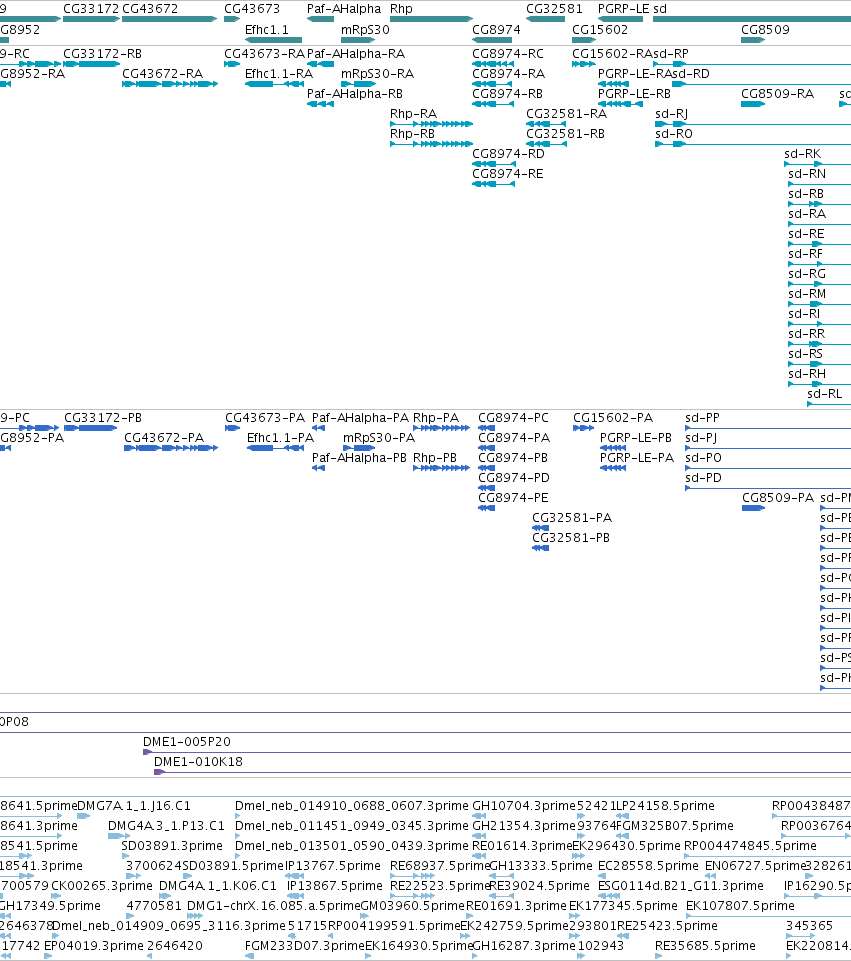Open protein CG8974-PE
This screenshot has height=961, width=851.
coord(513,498)
